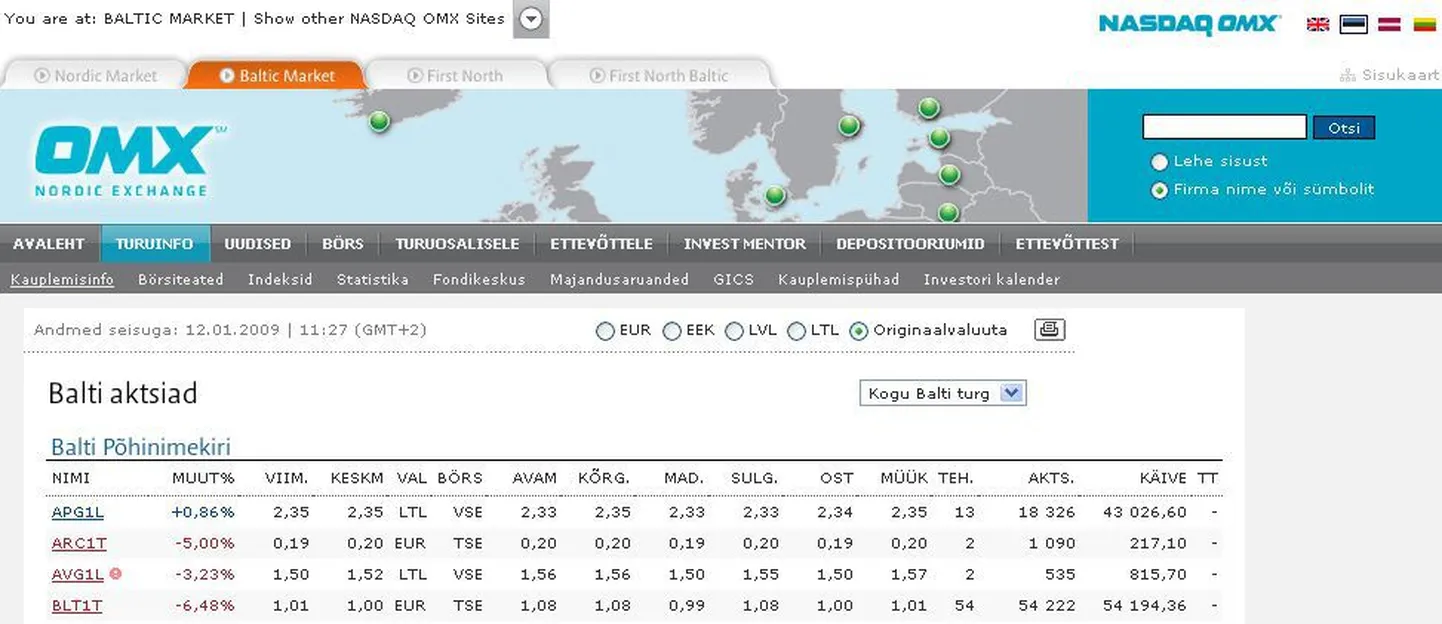1442x624 pixels.
Task: Open the AVALEHT menu item
Action: coord(49,244)
